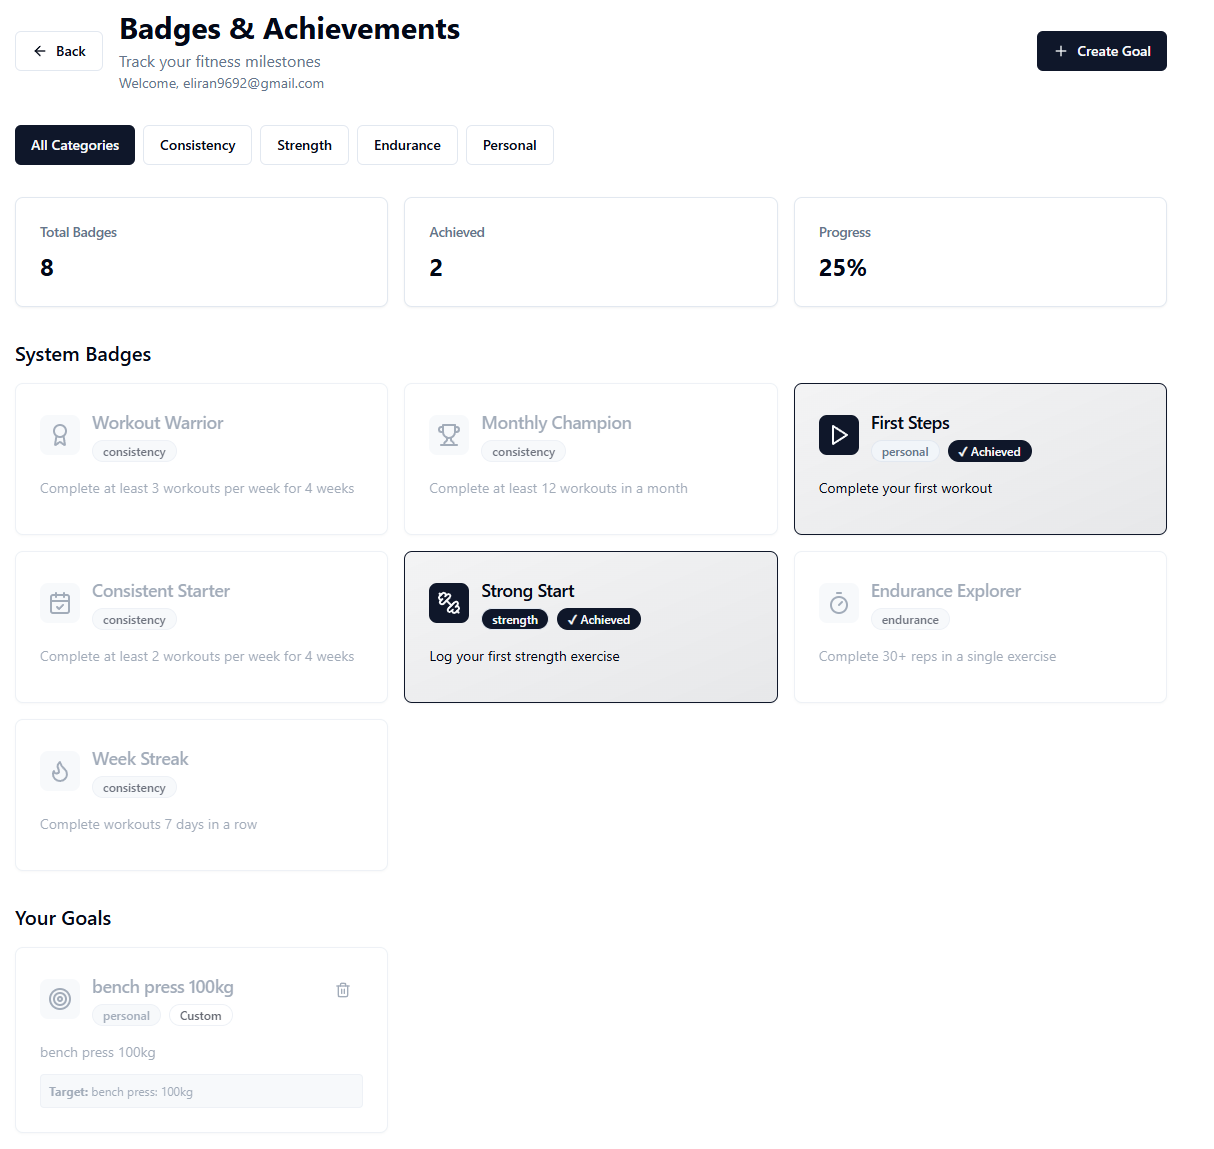Open the Strength filter

pyautogui.click(x=304, y=145)
